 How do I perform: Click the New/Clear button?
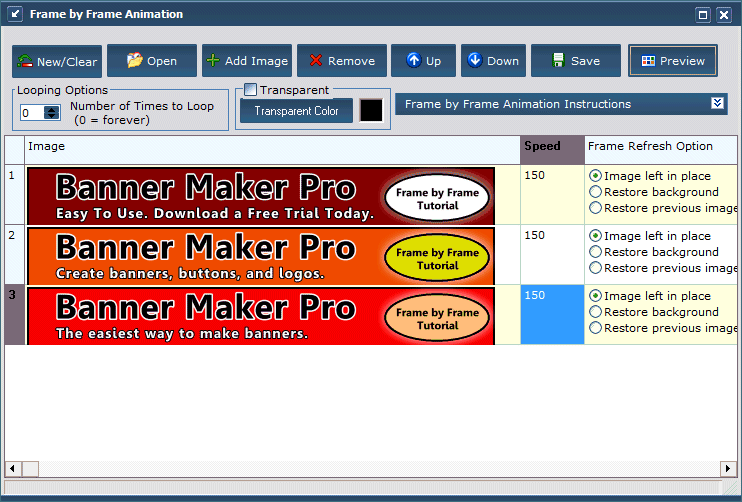(x=57, y=61)
